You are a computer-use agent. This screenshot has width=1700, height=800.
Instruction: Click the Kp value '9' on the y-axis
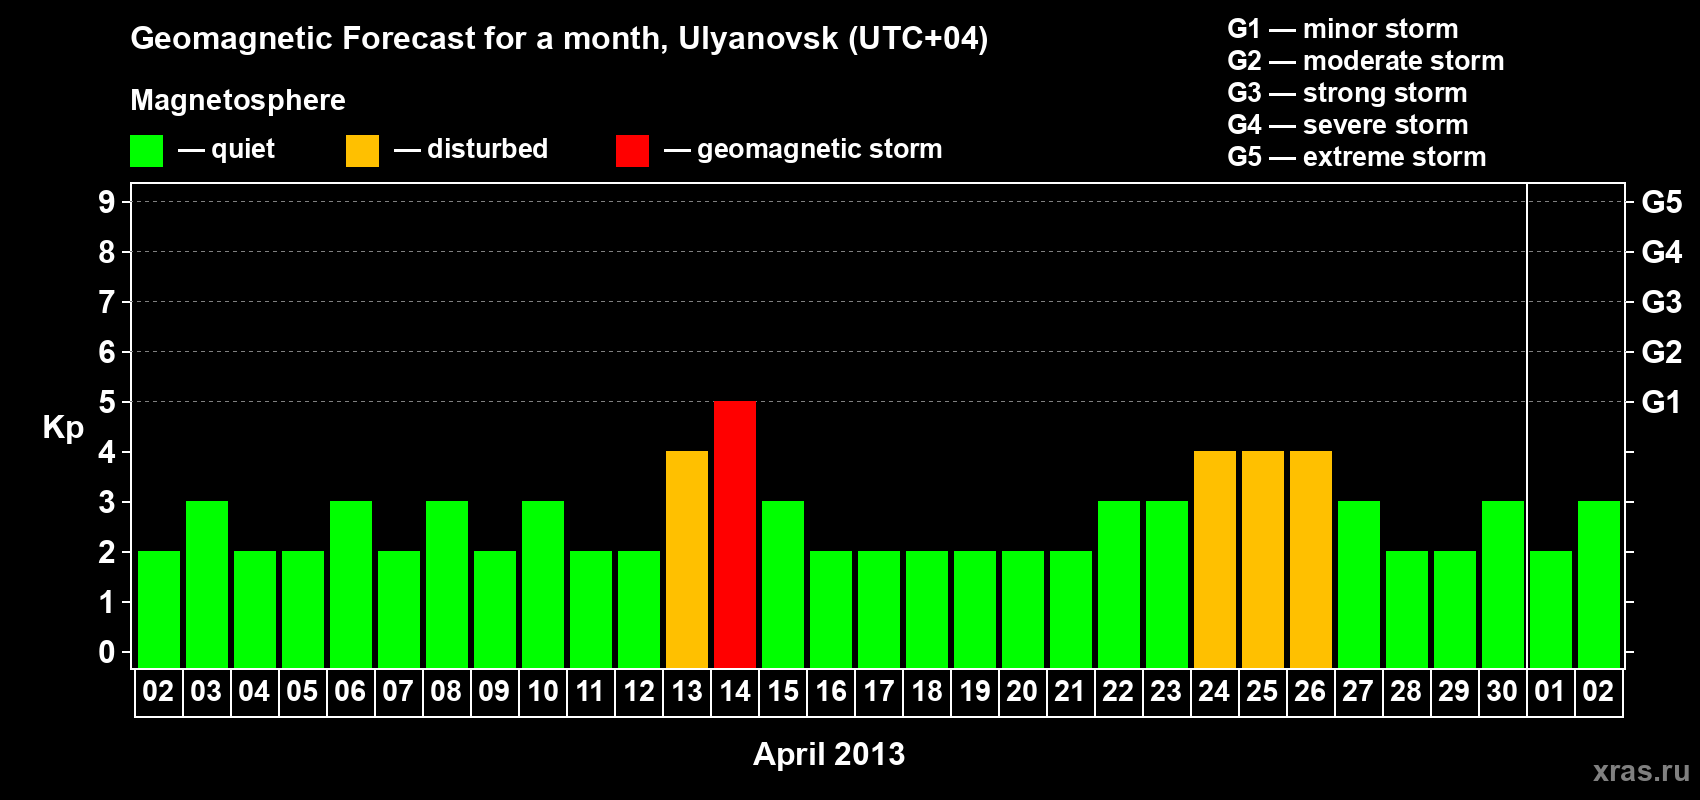pos(107,202)
